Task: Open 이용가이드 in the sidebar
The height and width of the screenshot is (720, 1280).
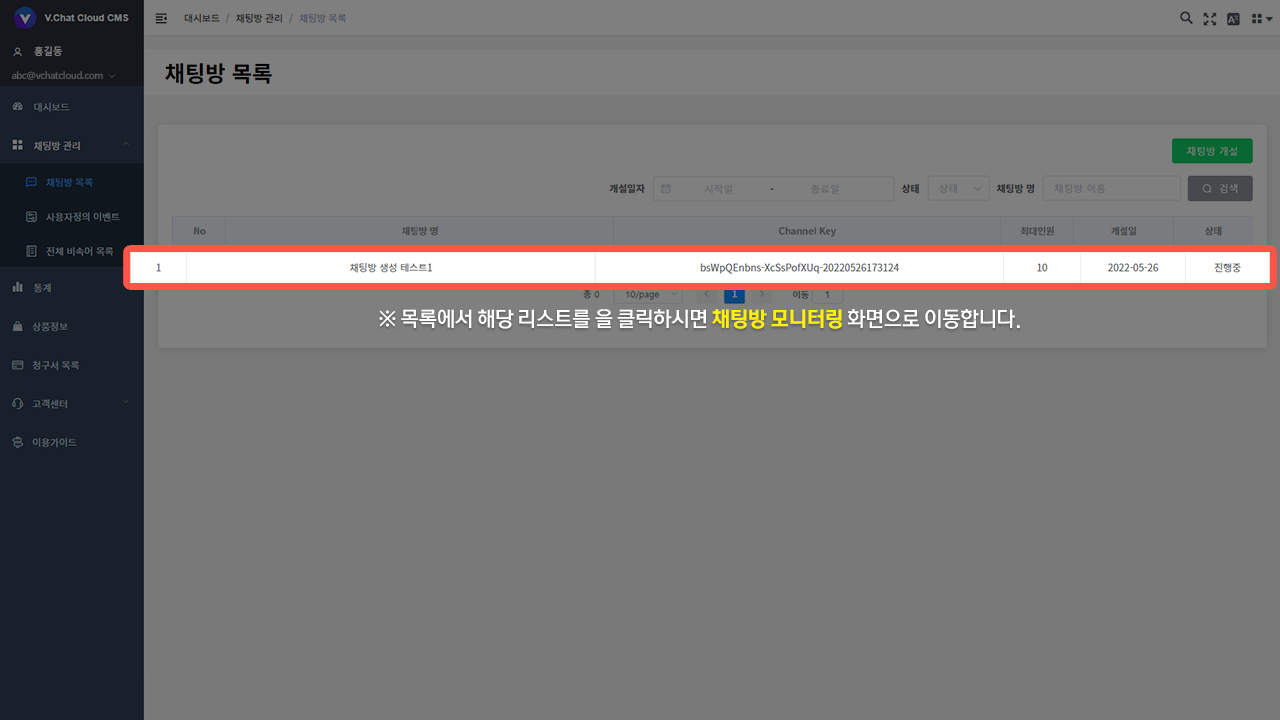Action: pos(72,442)
